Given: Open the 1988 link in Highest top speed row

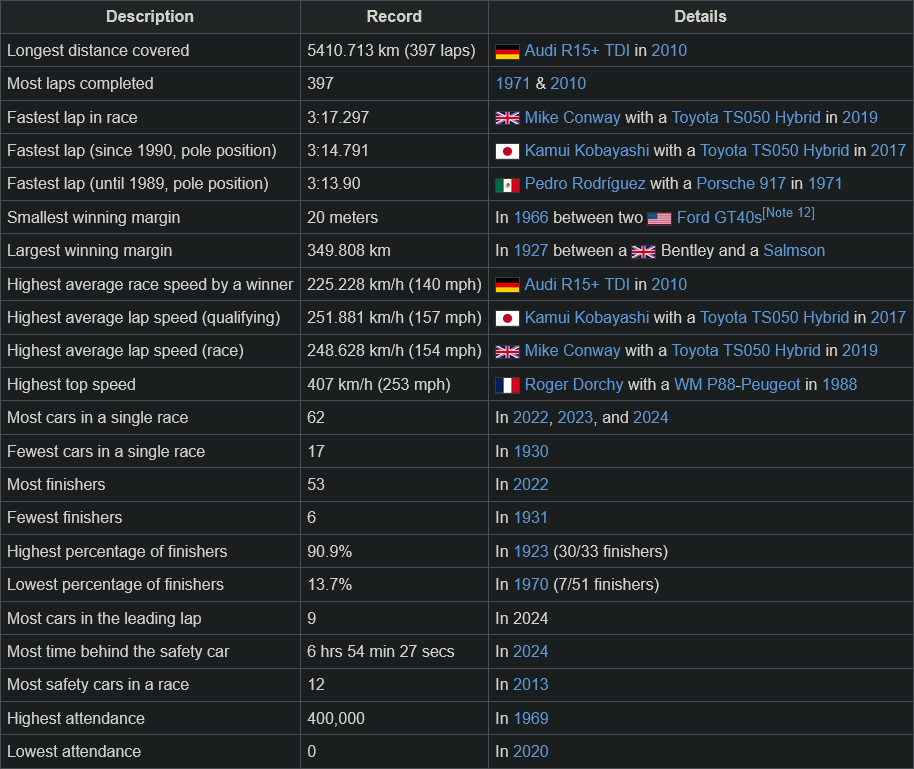Looking at the screenshot, I should 839,385.
